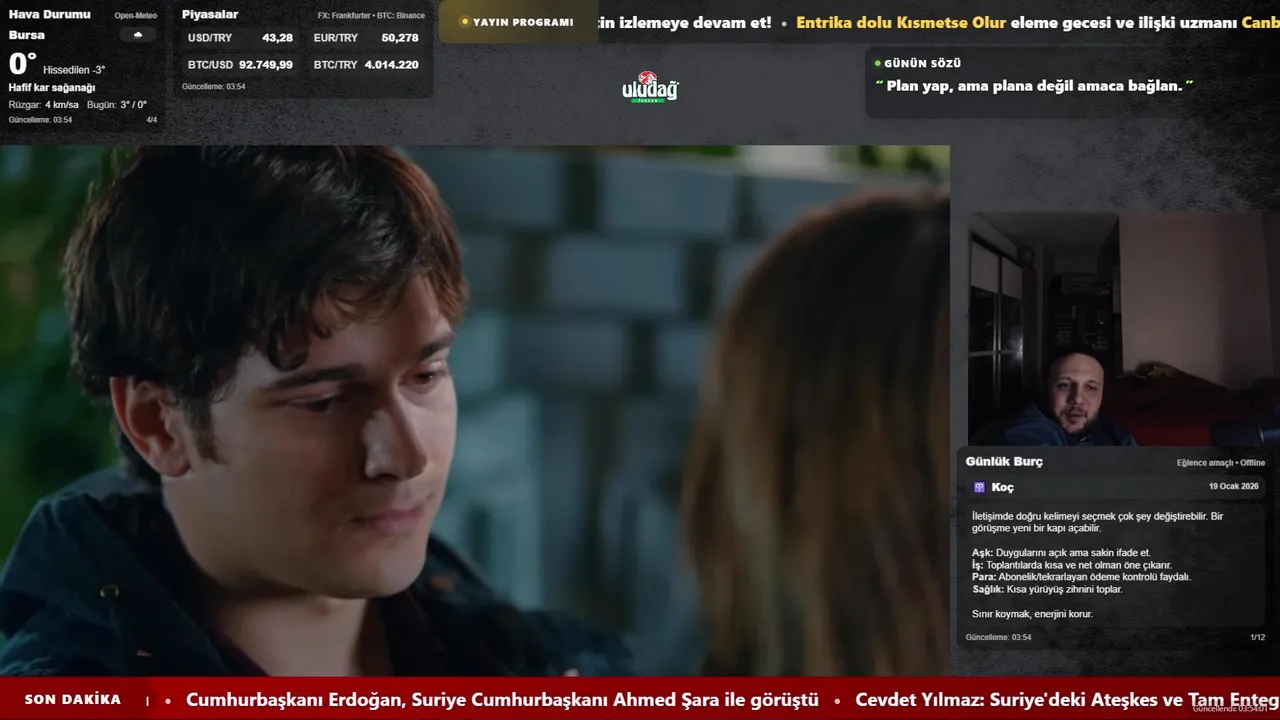This screenshot has width=1280, height=720.
Task: Click the BTC/USD 92.749,99 price
Action: point(241,64)
